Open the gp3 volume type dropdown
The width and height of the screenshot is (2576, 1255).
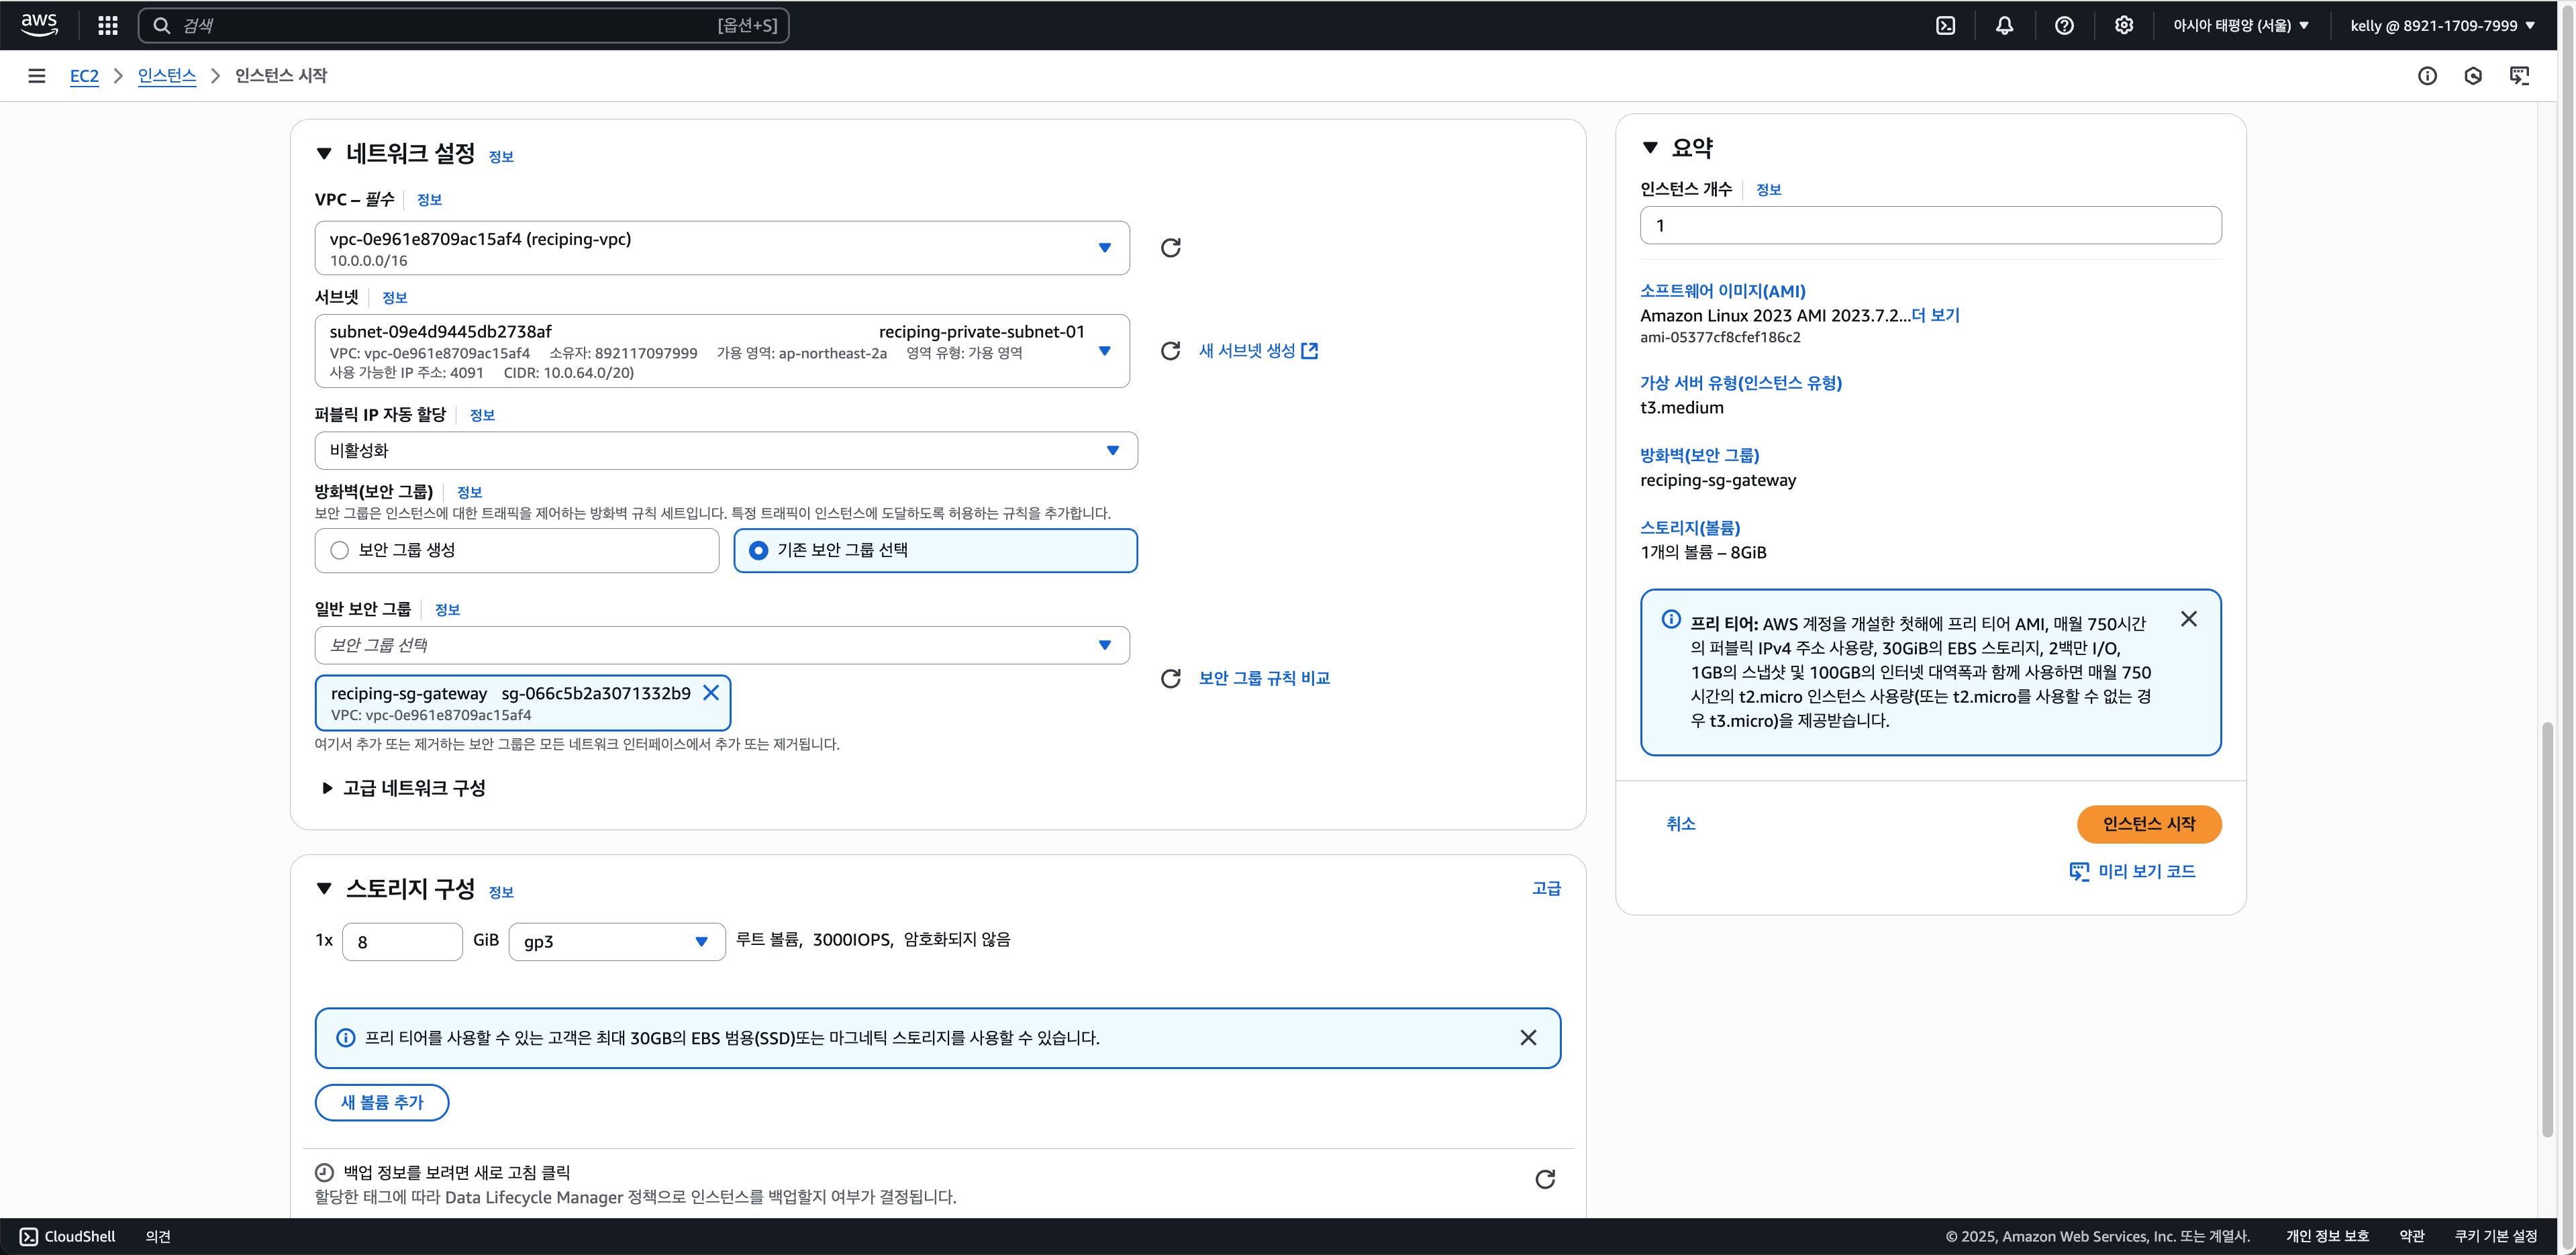pyautogui.click(x=616, y=941)
